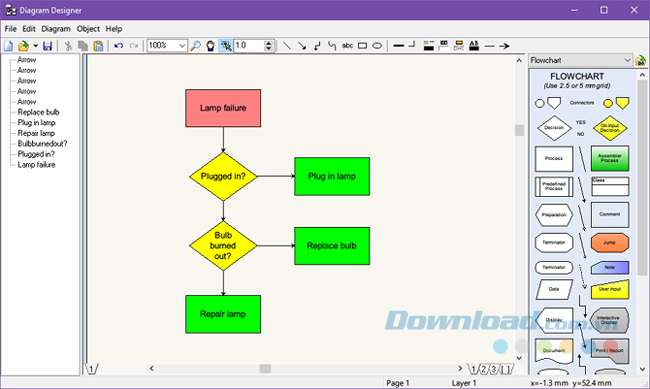Select diagram page tab 1 below the canvas

(x=92, y=369)
